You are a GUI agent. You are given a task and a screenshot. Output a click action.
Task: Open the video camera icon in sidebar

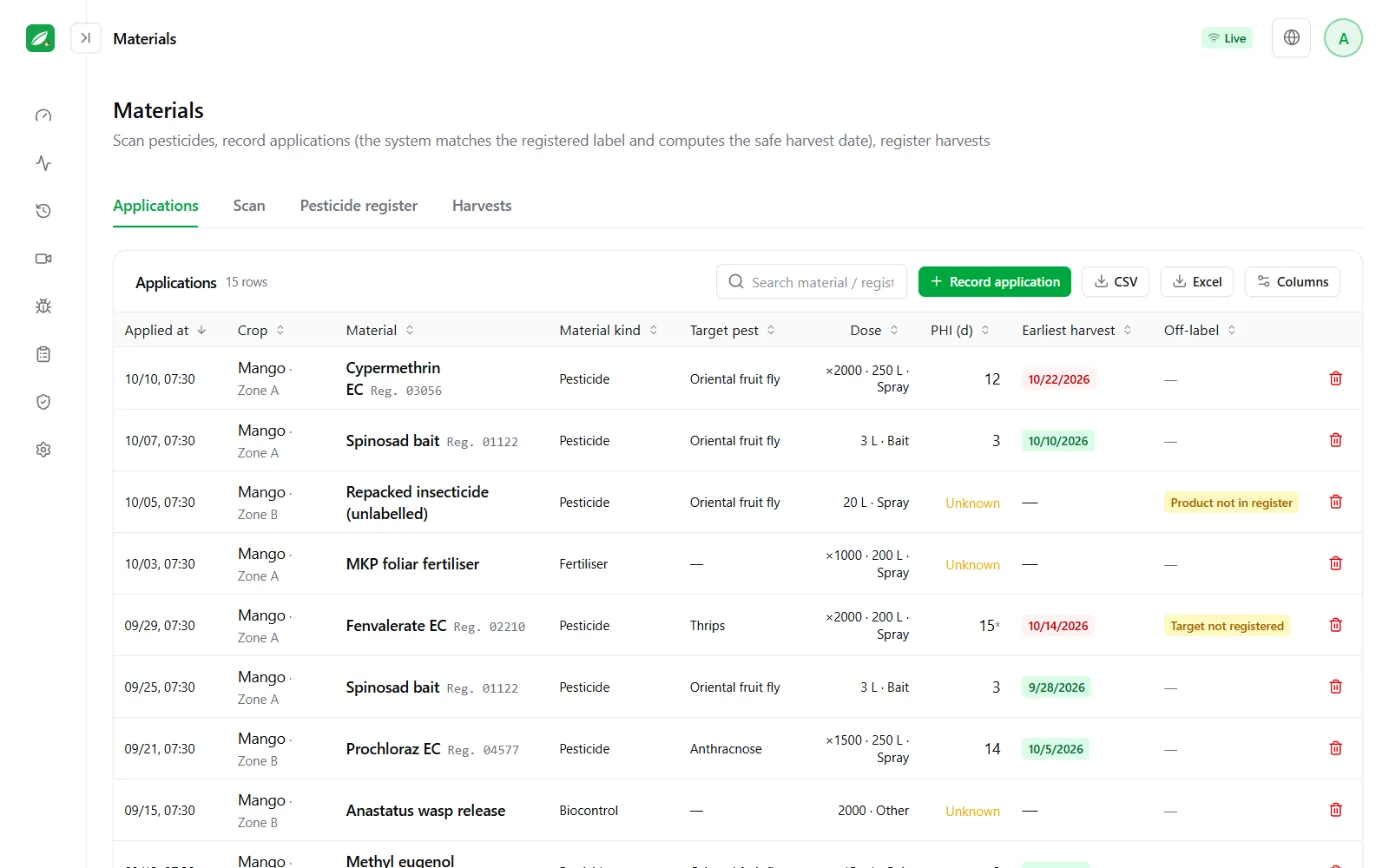coord(43,258)
